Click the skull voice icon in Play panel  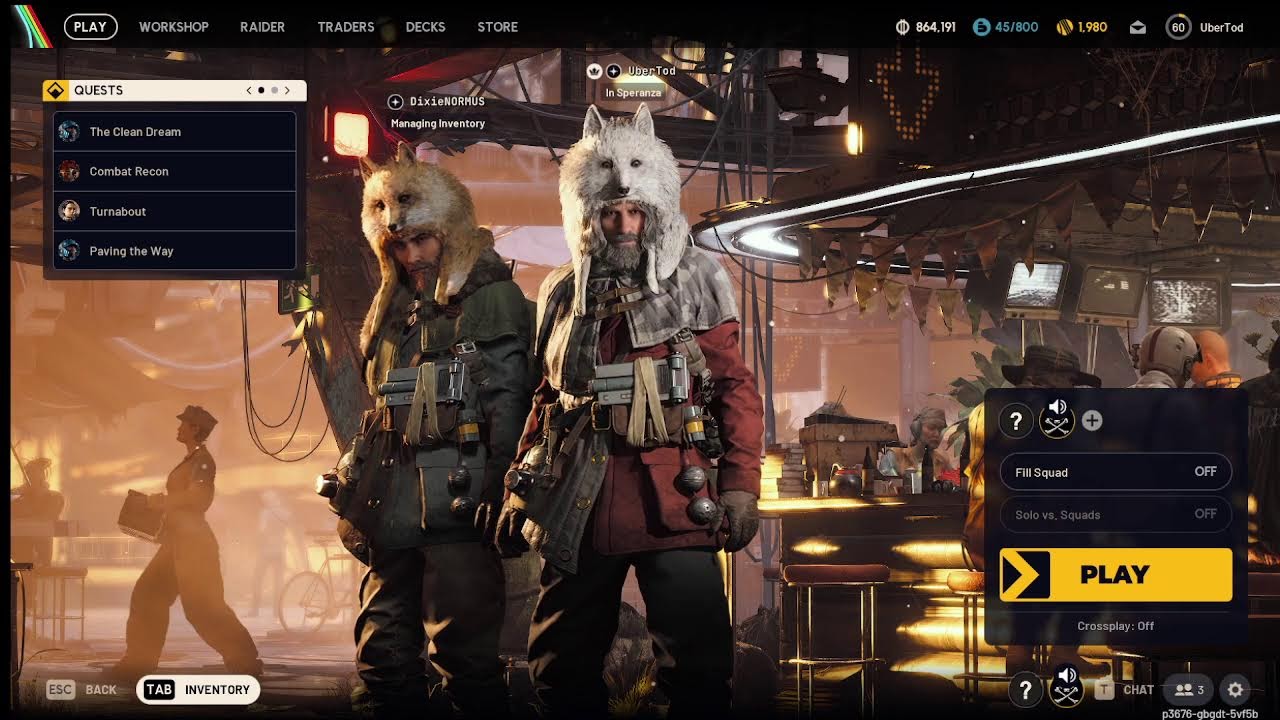click(1057, 420)
